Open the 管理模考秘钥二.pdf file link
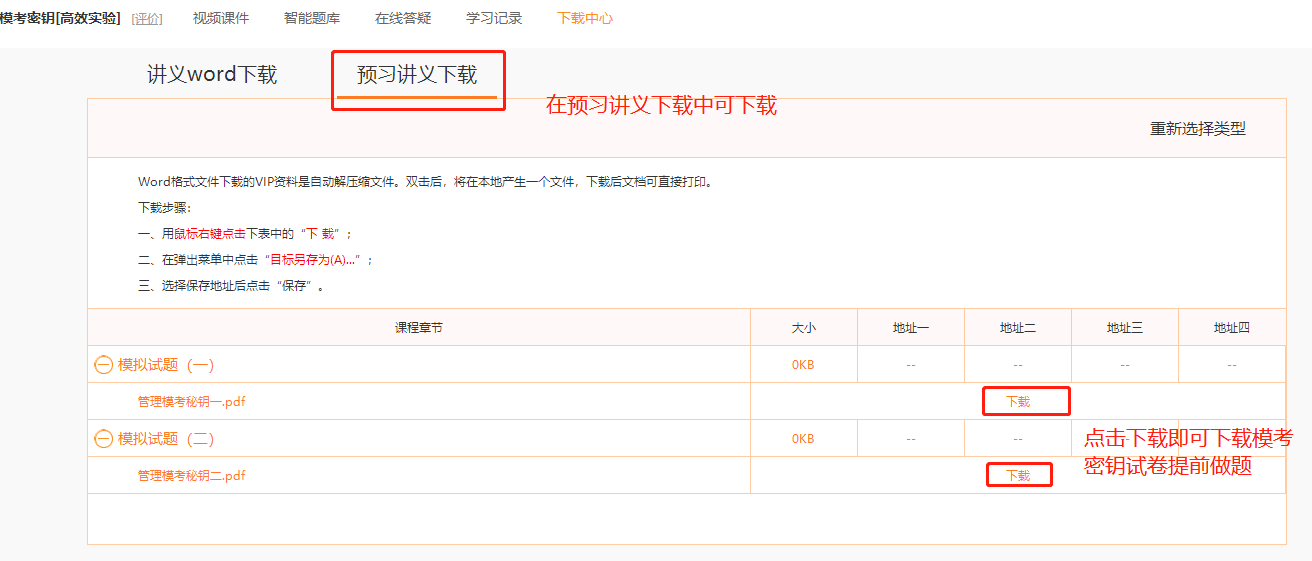1312x561 pixels. click(x=191, y=476)
